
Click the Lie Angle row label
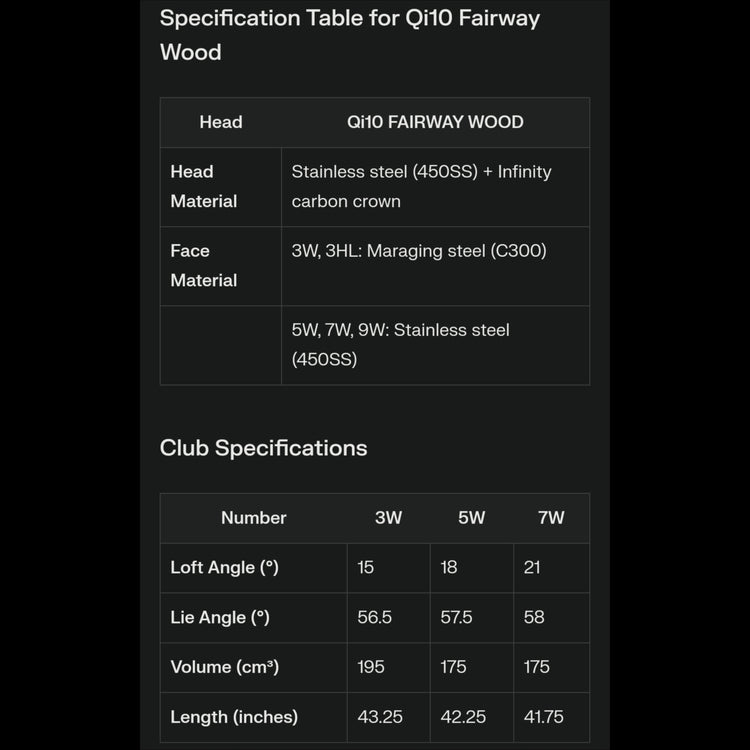220,617
